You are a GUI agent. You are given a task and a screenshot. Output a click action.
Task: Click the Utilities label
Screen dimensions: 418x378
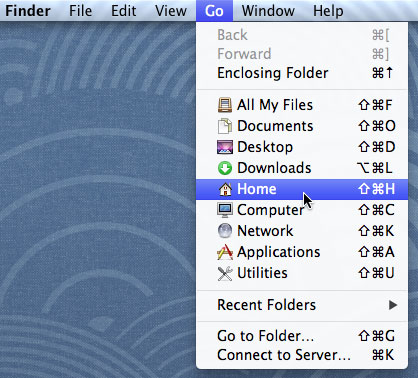(262, 273)
